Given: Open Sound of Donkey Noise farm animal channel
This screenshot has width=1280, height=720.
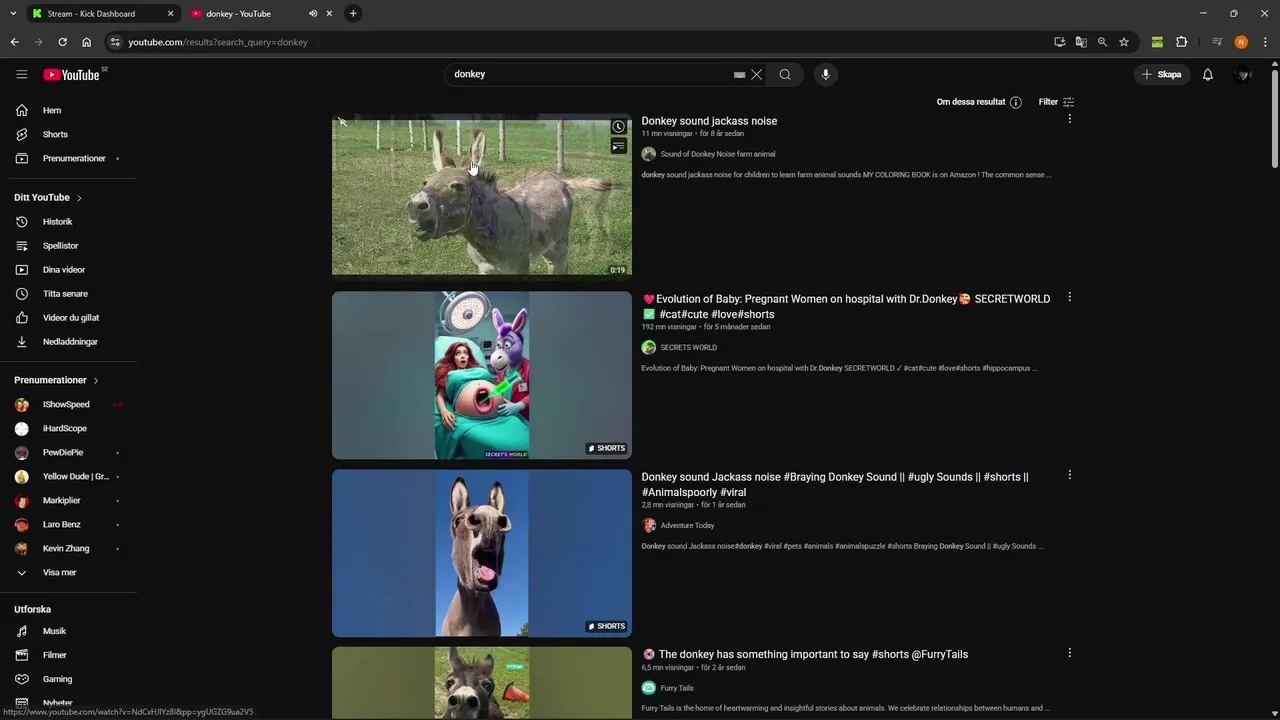Looking at the screenshot, I should 717,154.
